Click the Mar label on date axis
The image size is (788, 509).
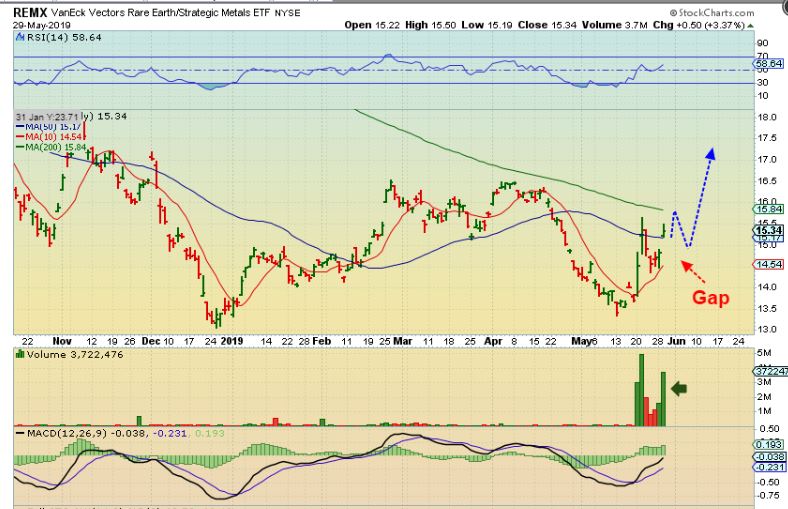tap(403, 341)
